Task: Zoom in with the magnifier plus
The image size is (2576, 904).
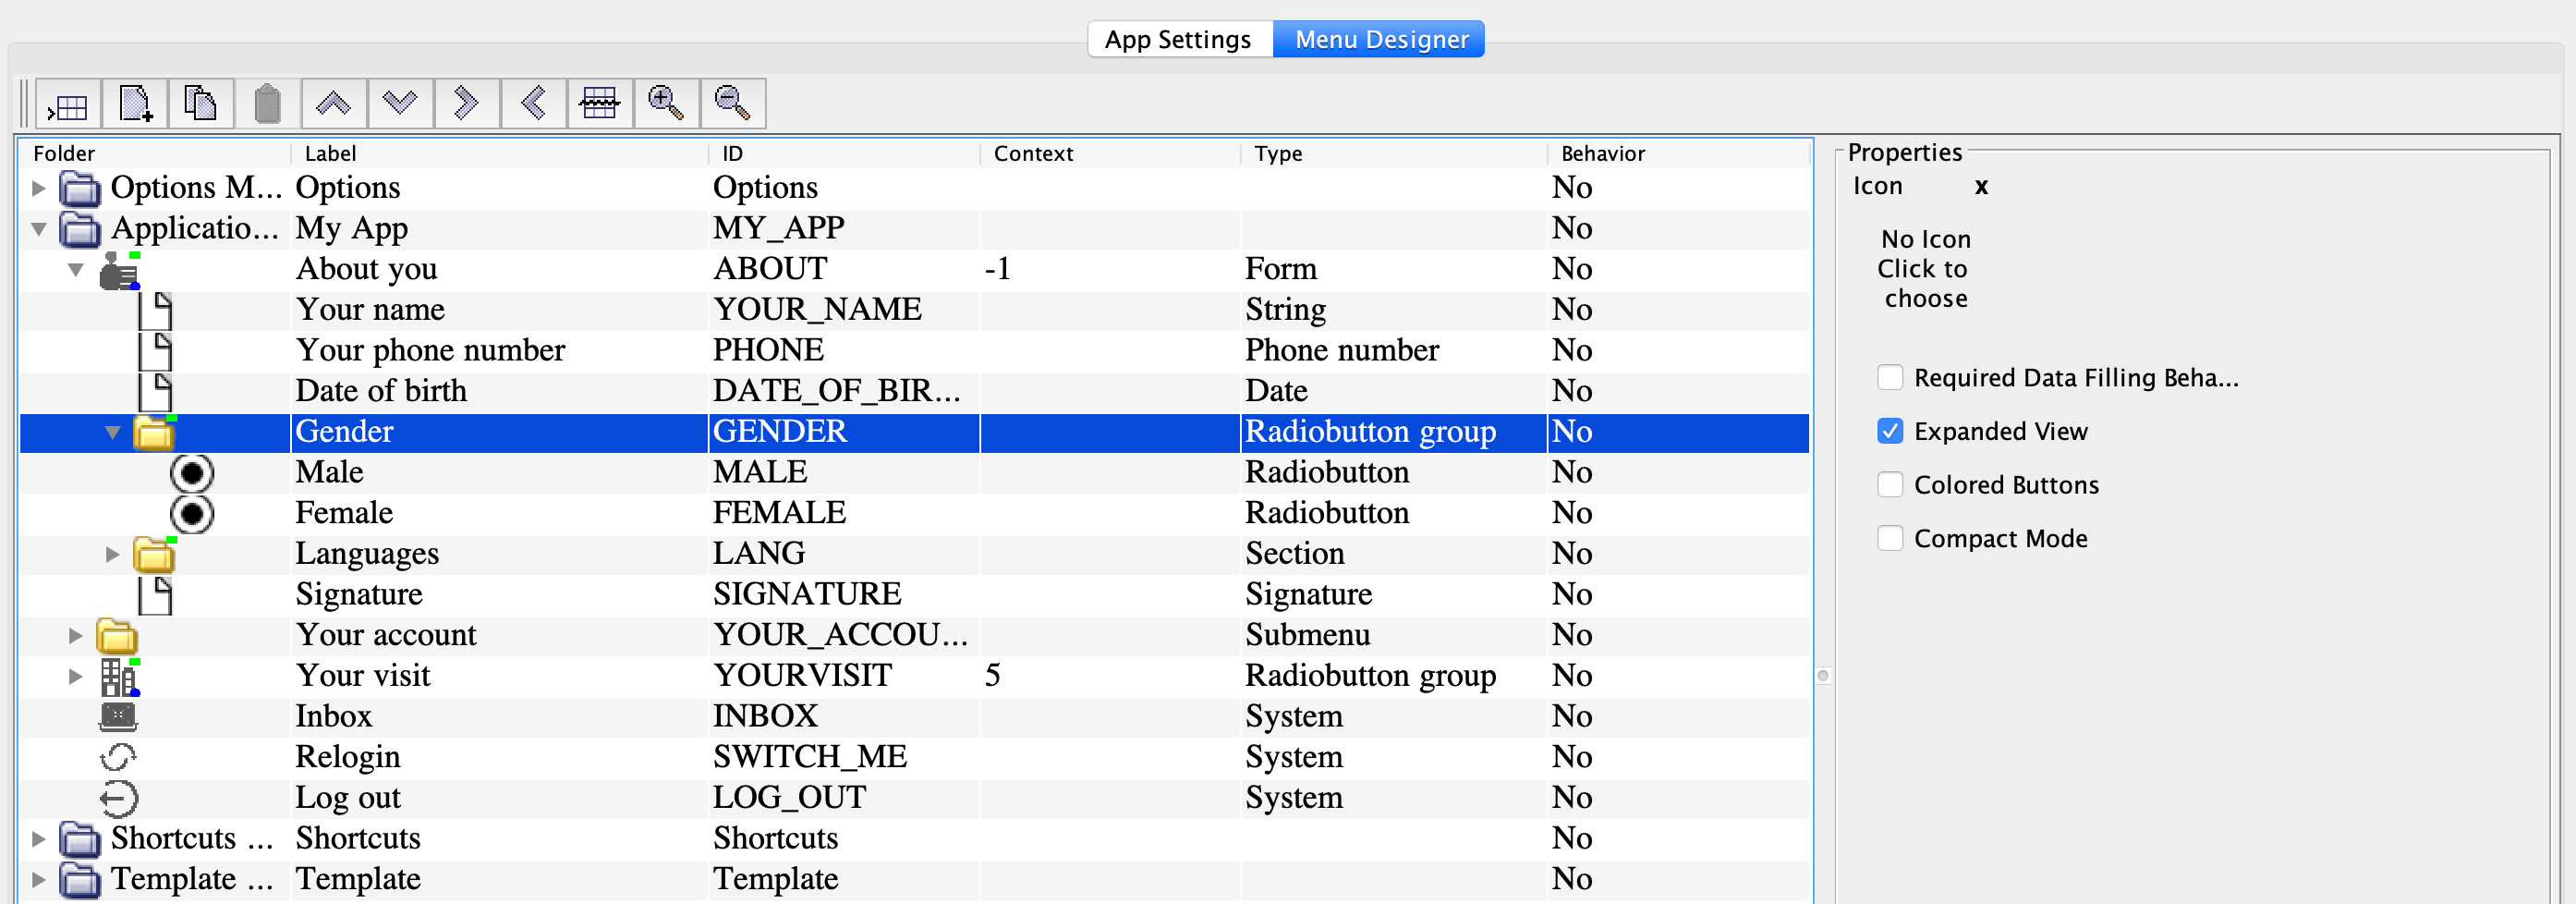Action: [665, 104]
